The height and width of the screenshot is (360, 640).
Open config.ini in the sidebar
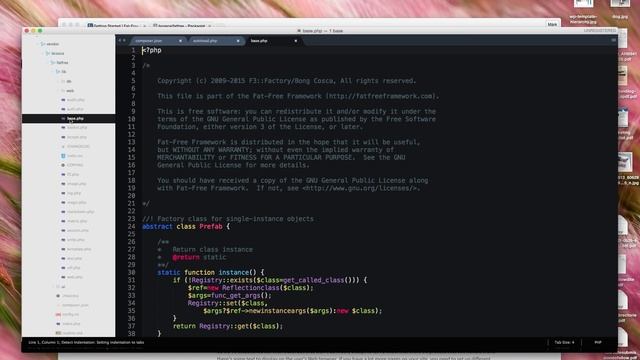(x=71, y=315)
